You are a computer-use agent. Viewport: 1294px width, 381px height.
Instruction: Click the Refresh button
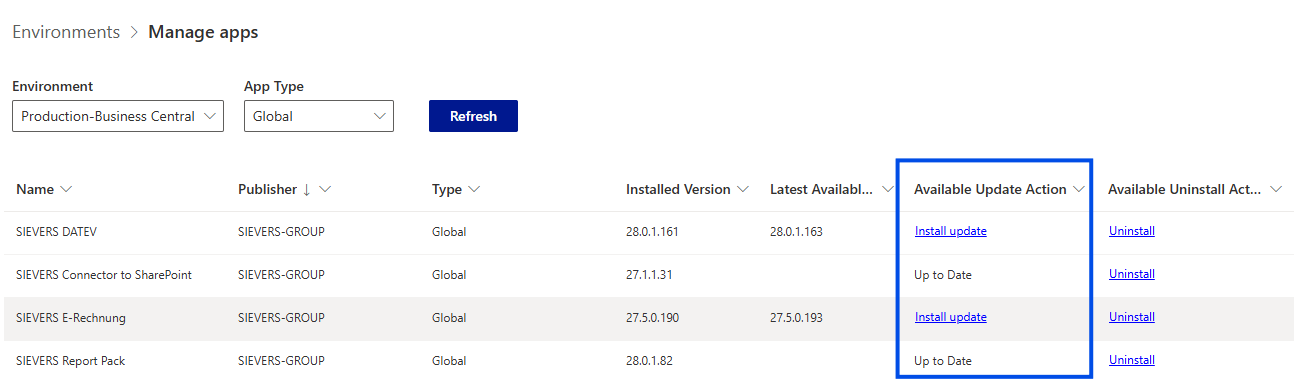pyautogui.click(x=473, y=116)
